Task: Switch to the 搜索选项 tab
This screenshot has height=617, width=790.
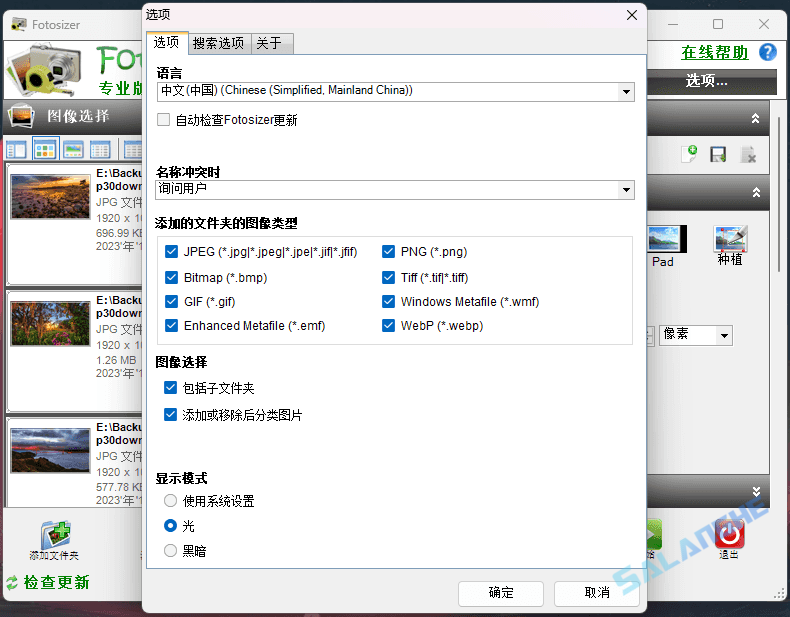Action: tap(219, 43)
